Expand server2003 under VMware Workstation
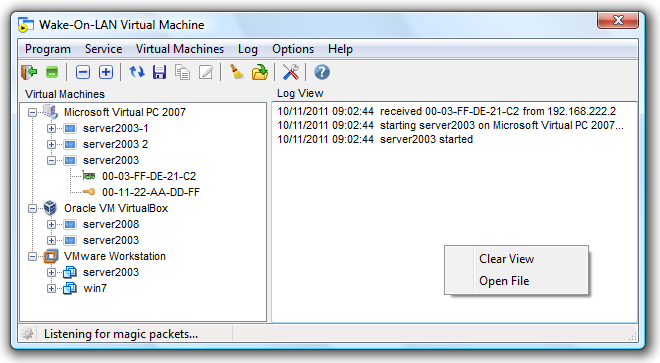 pos(51,272)
